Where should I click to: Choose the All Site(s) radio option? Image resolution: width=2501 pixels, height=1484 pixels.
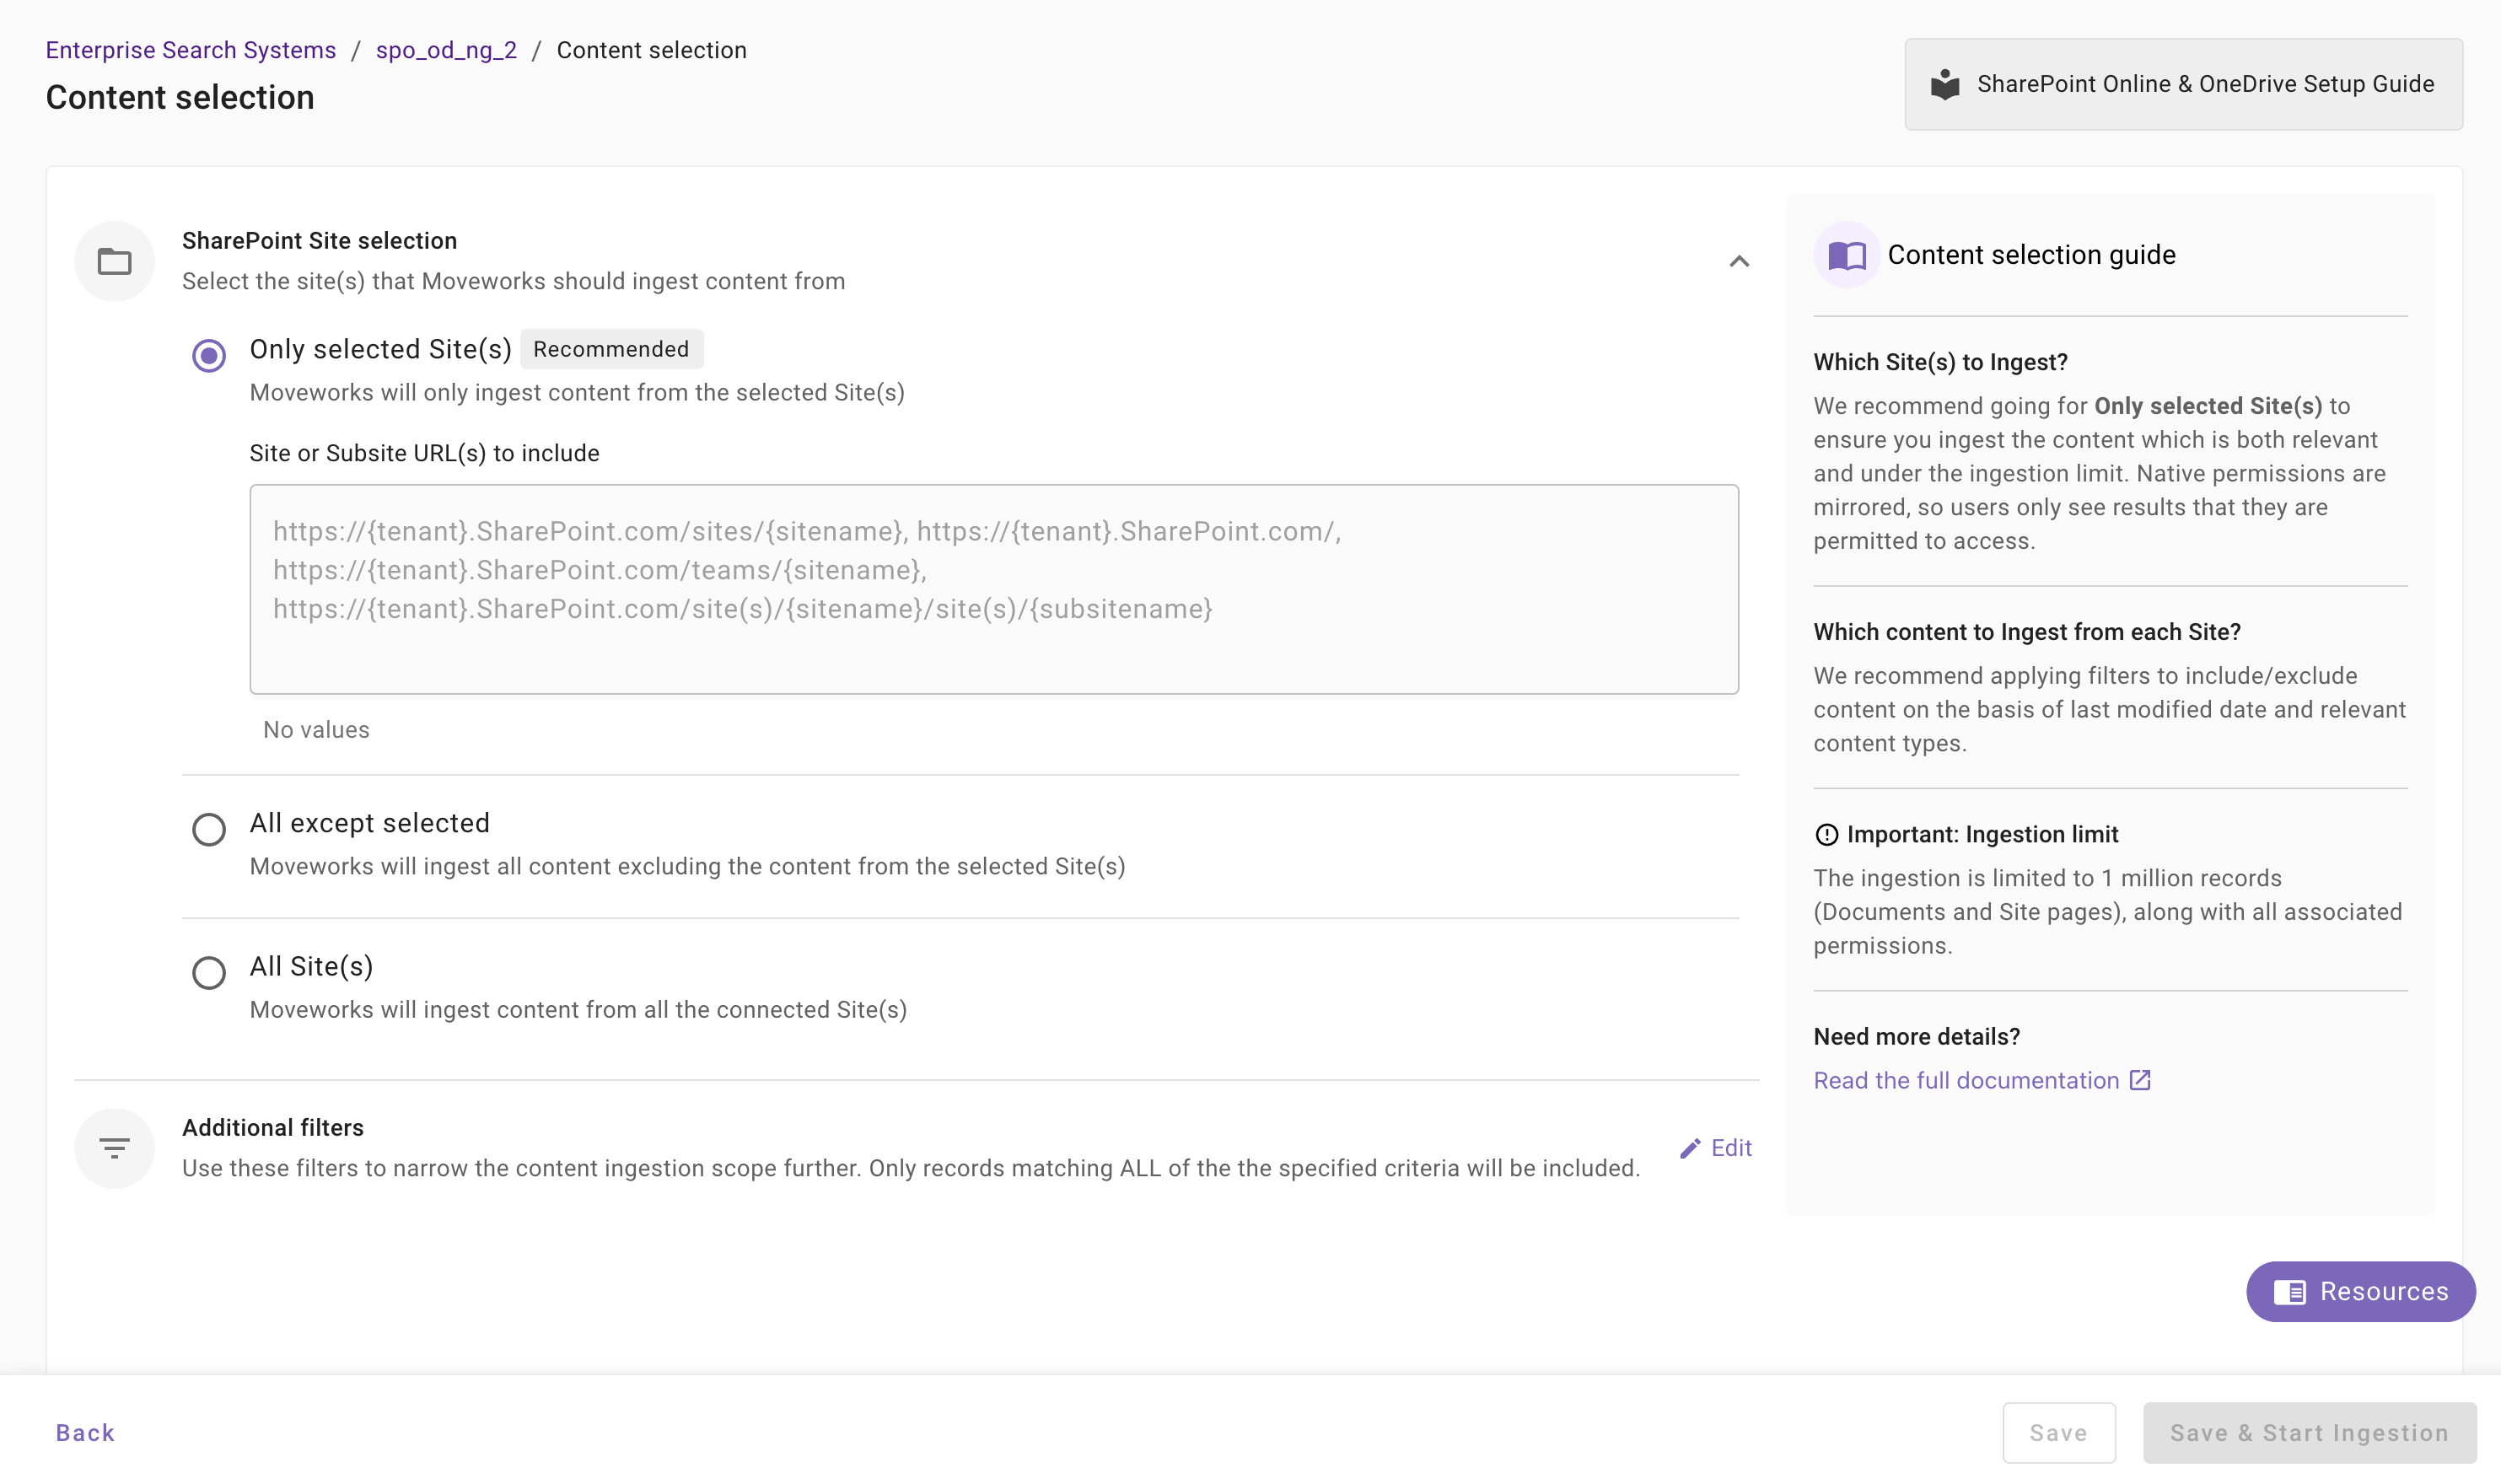(208, 972)
